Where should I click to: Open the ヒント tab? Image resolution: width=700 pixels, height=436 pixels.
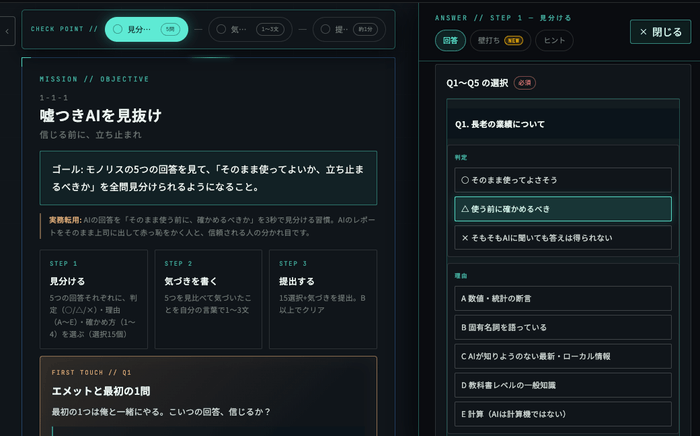554,41
